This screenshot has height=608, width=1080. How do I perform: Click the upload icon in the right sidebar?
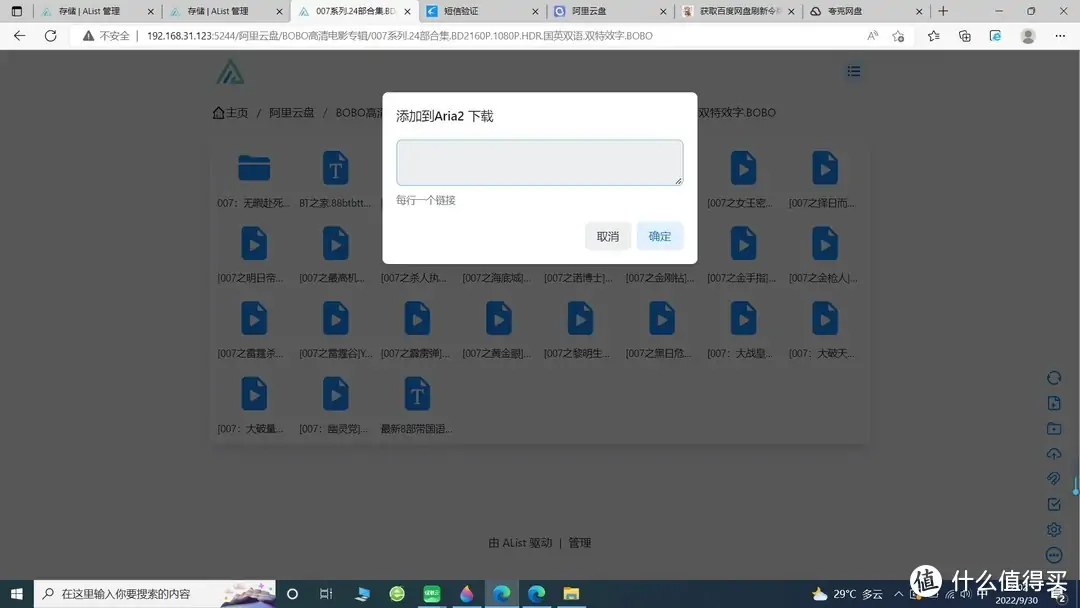point(1053,453)
